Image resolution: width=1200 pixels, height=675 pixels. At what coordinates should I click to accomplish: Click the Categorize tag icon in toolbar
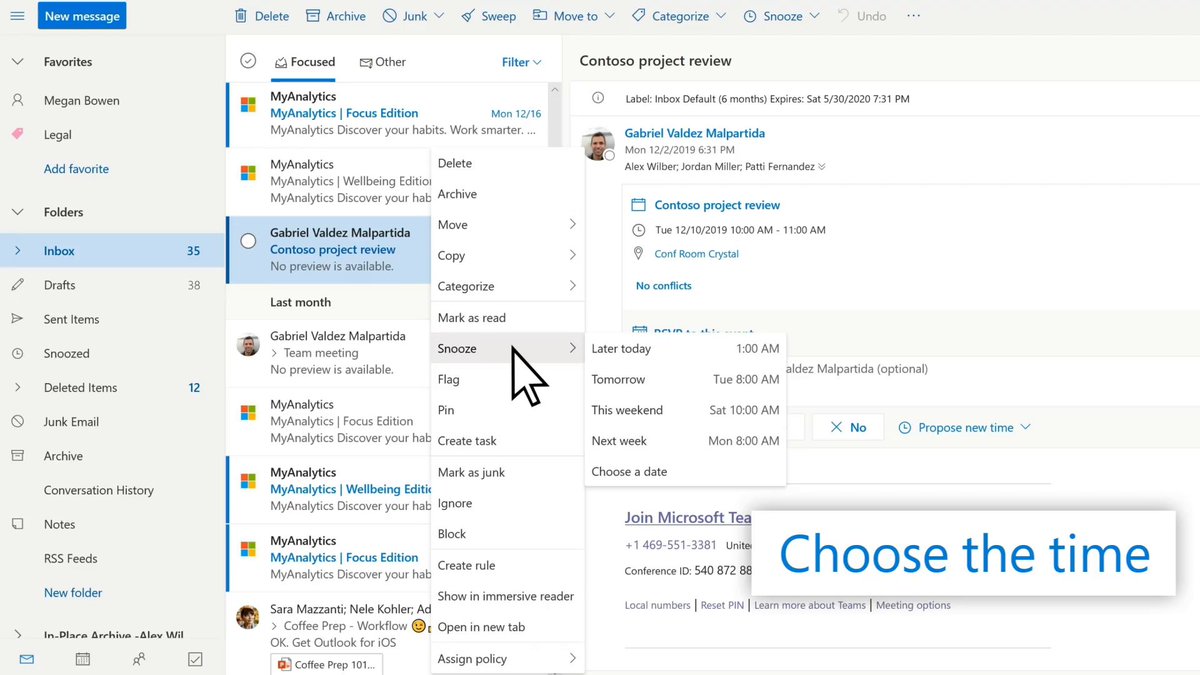click(x=639, y=16)
